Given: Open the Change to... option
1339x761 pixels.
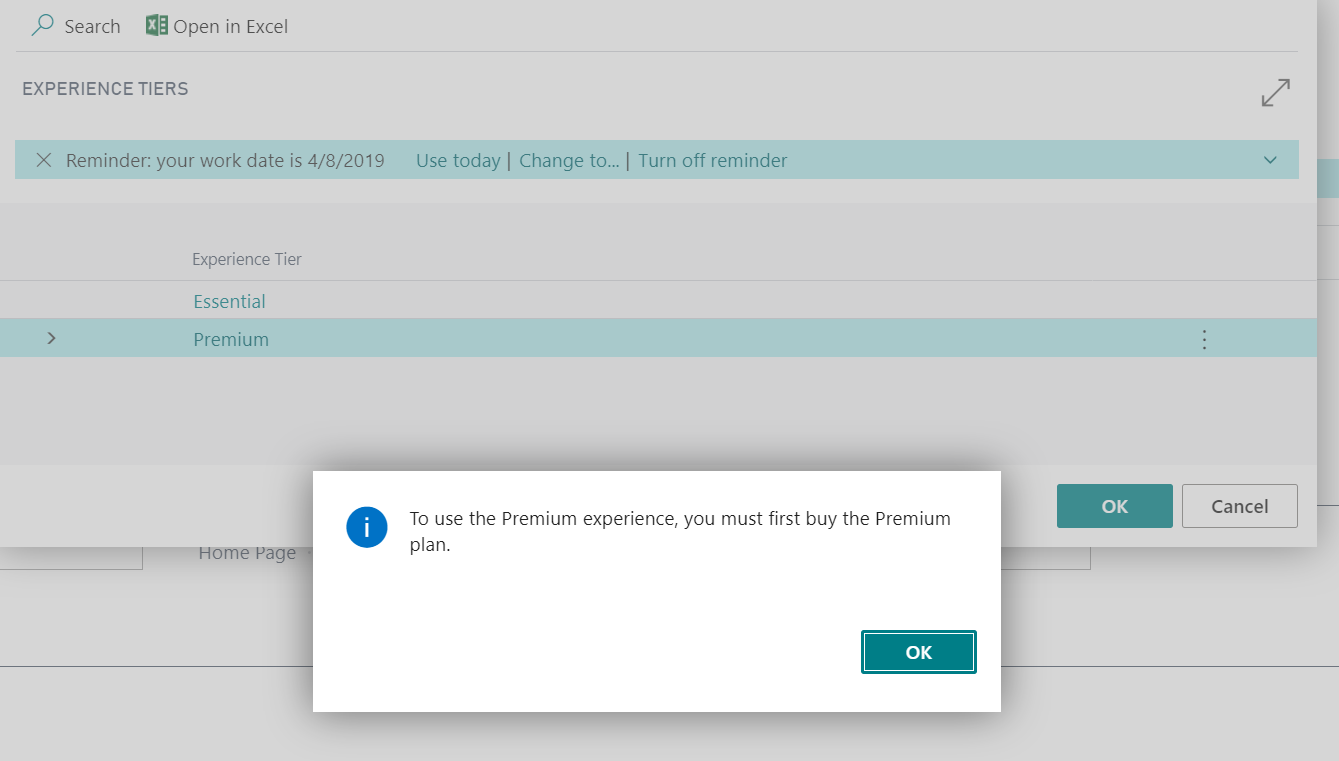Looking at the screenshot, I should pos(569,160).
